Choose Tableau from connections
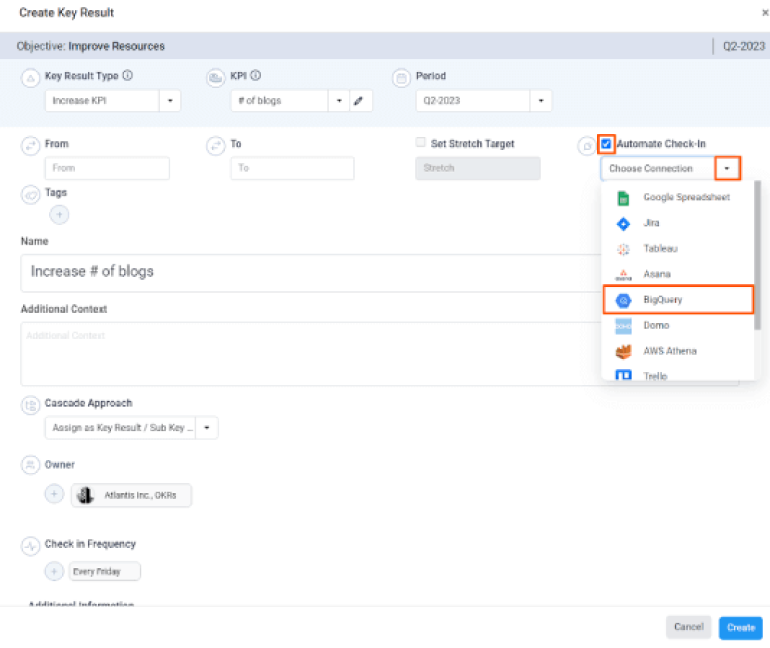The height and width of the screenshot is (648, 770). (678, 249)
